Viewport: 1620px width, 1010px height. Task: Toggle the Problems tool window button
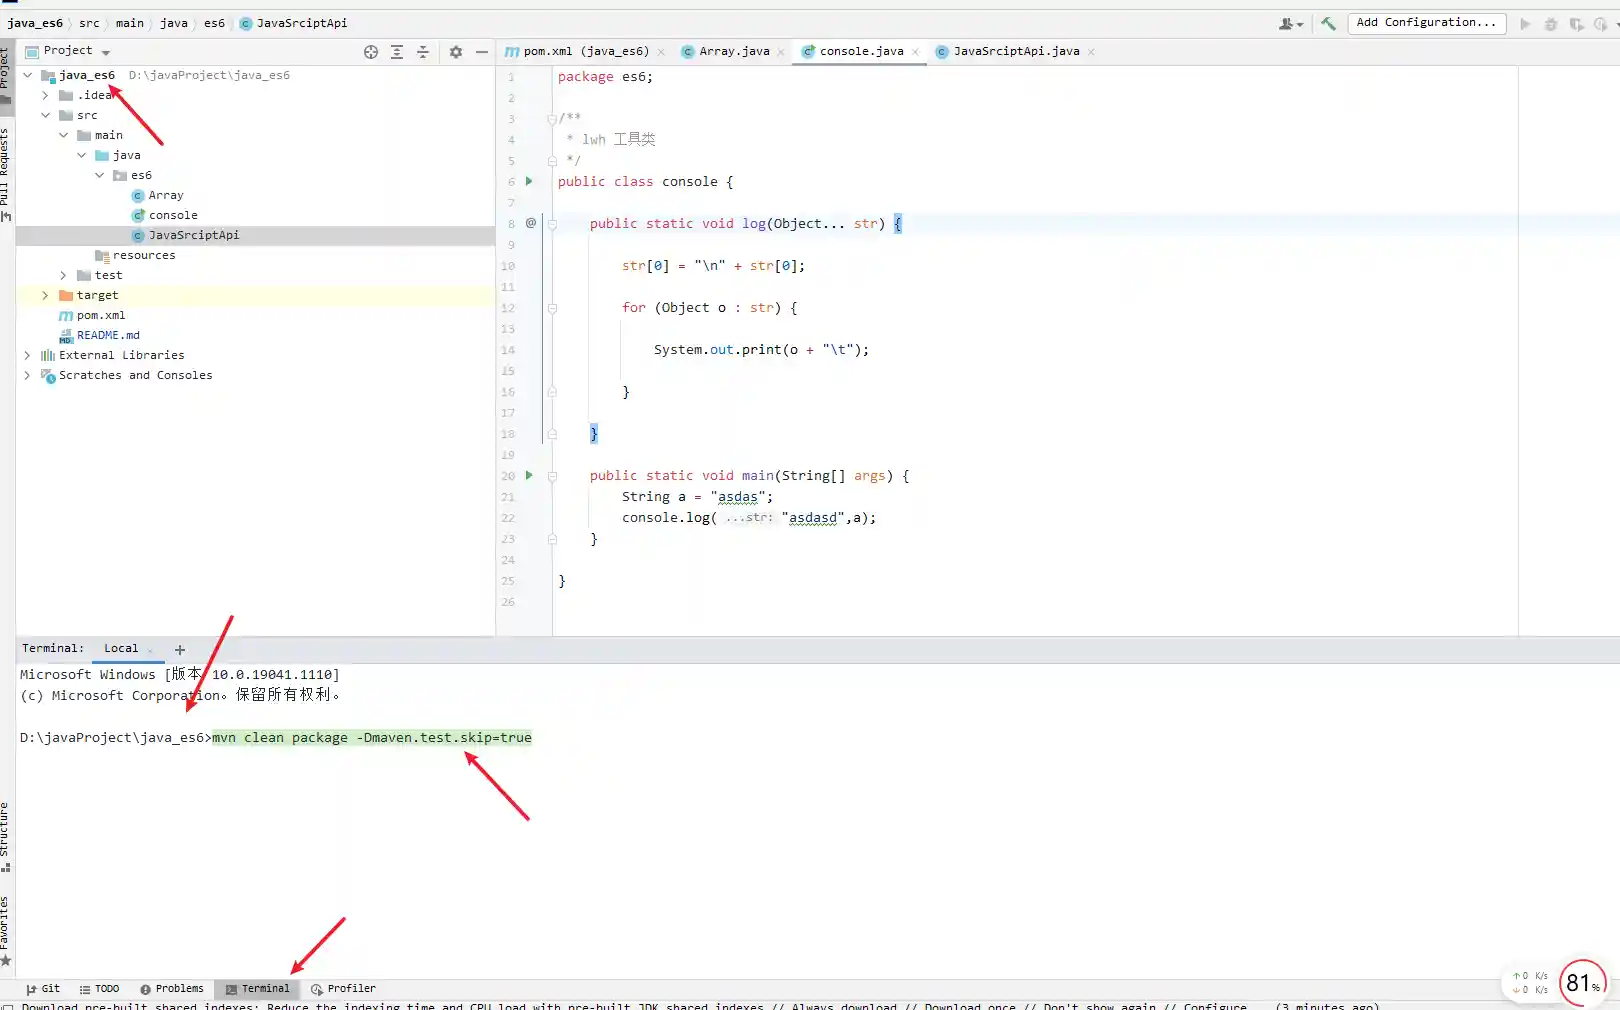click(x=172, y=989)
